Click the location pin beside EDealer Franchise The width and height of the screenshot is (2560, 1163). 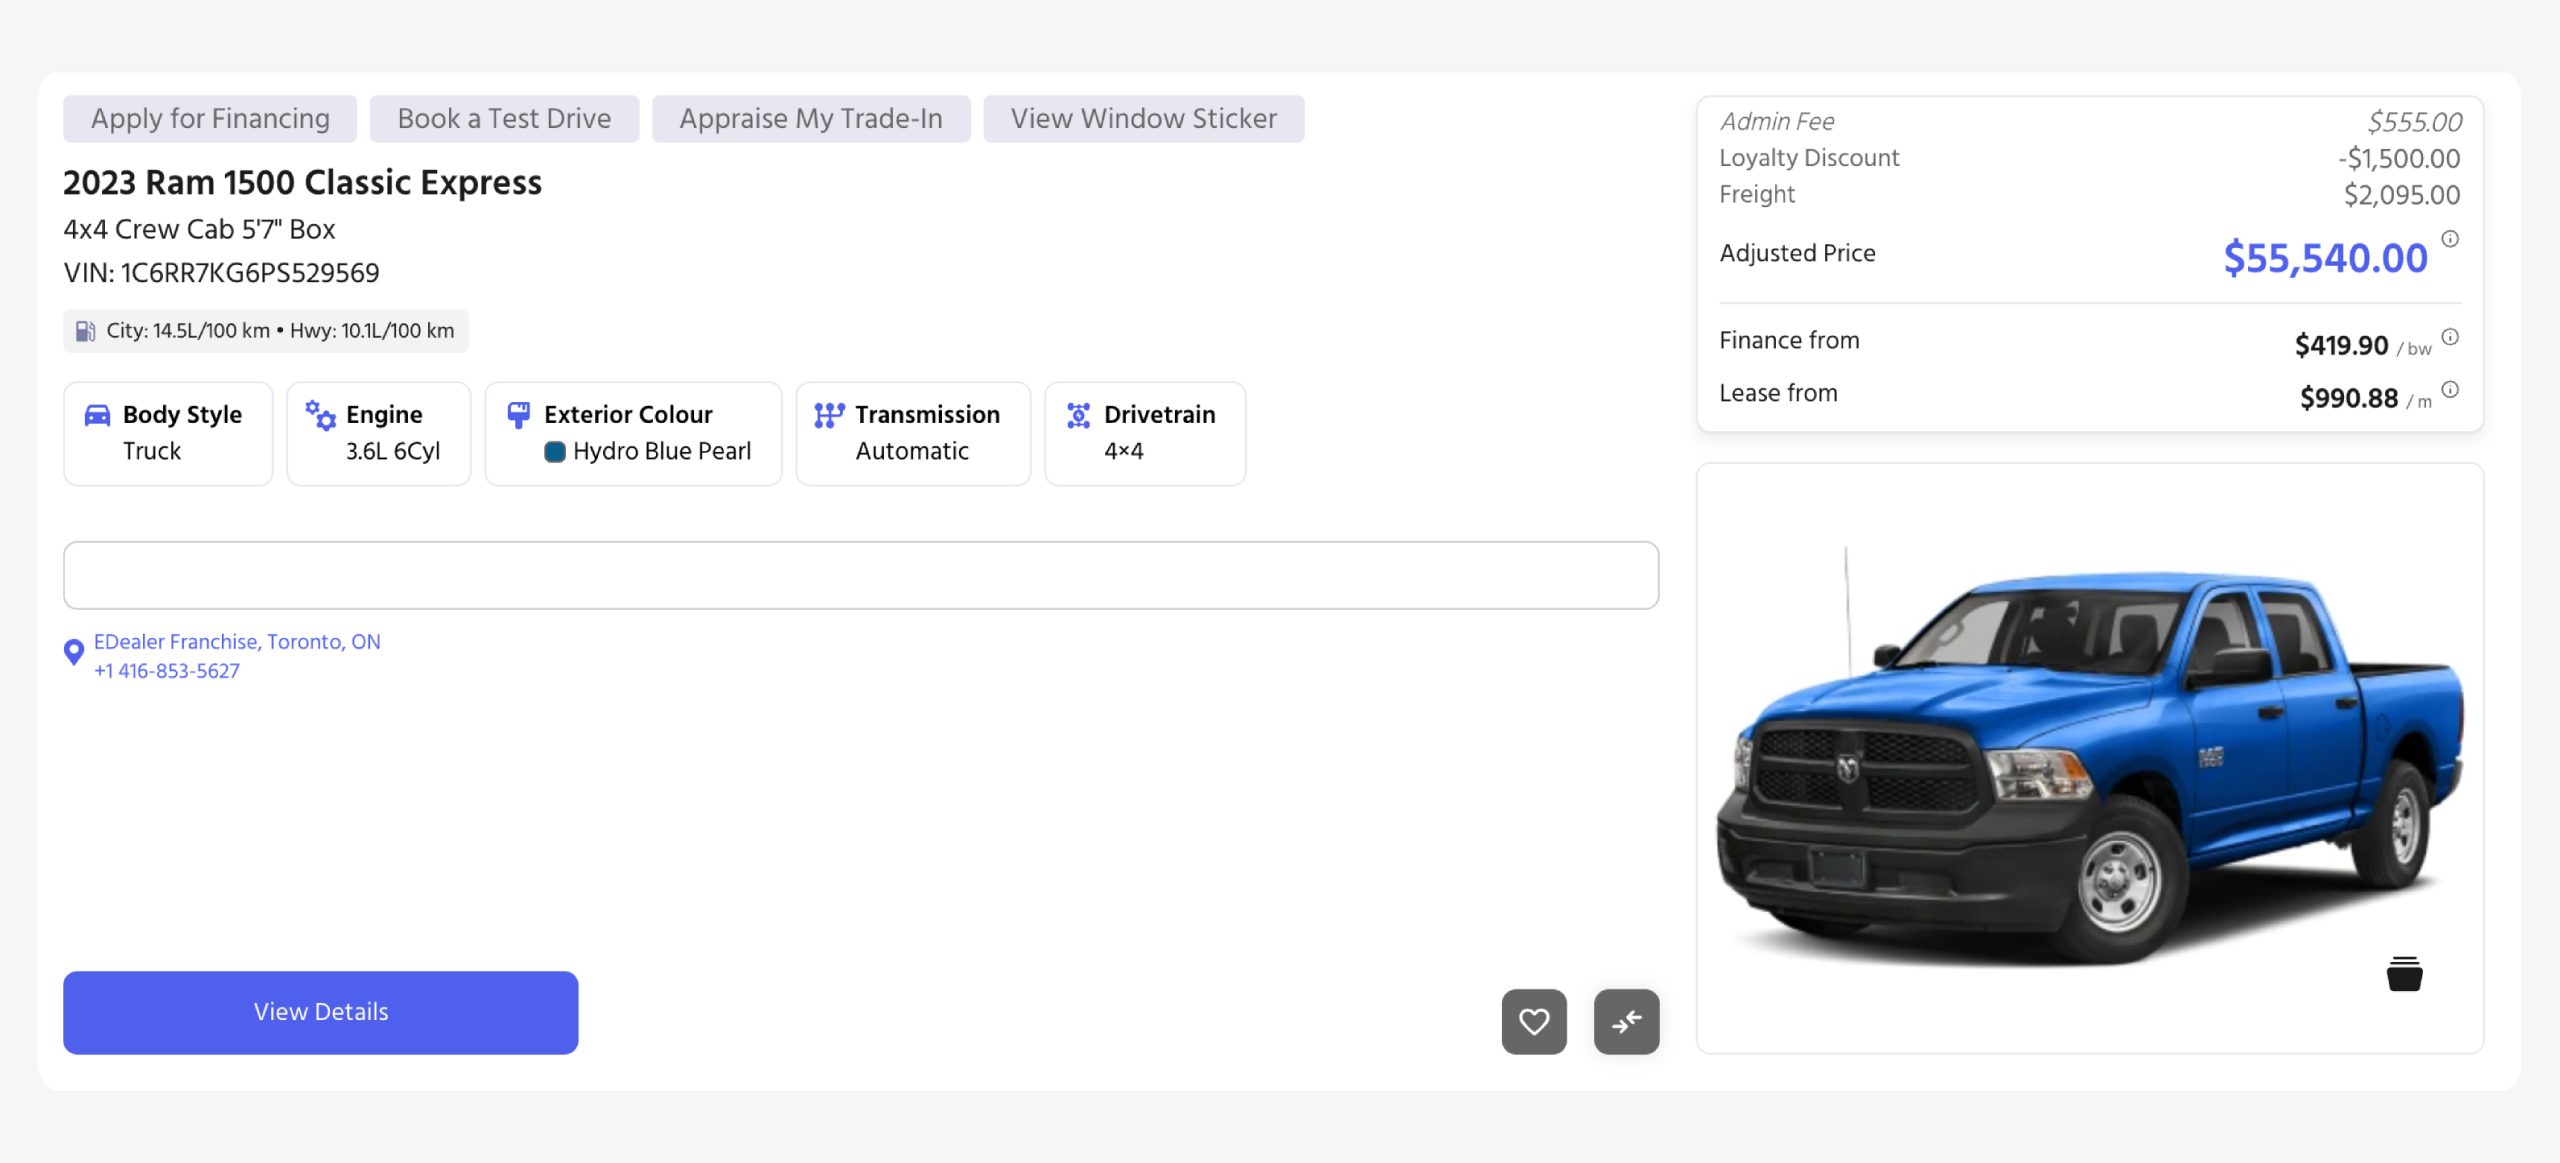[73, 653]
